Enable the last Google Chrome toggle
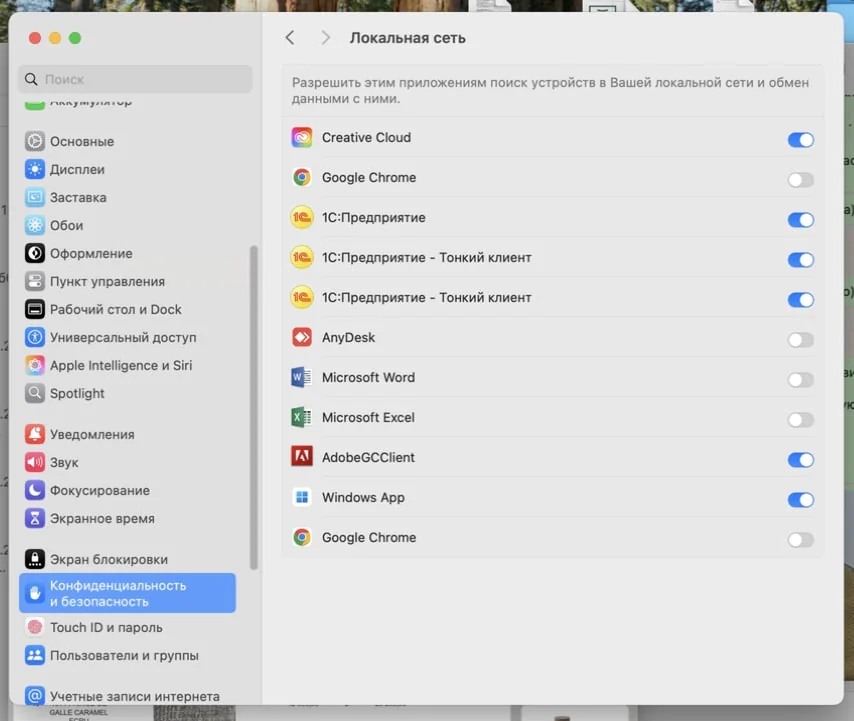The image size is (854, 721). click(x=801, y=540)
